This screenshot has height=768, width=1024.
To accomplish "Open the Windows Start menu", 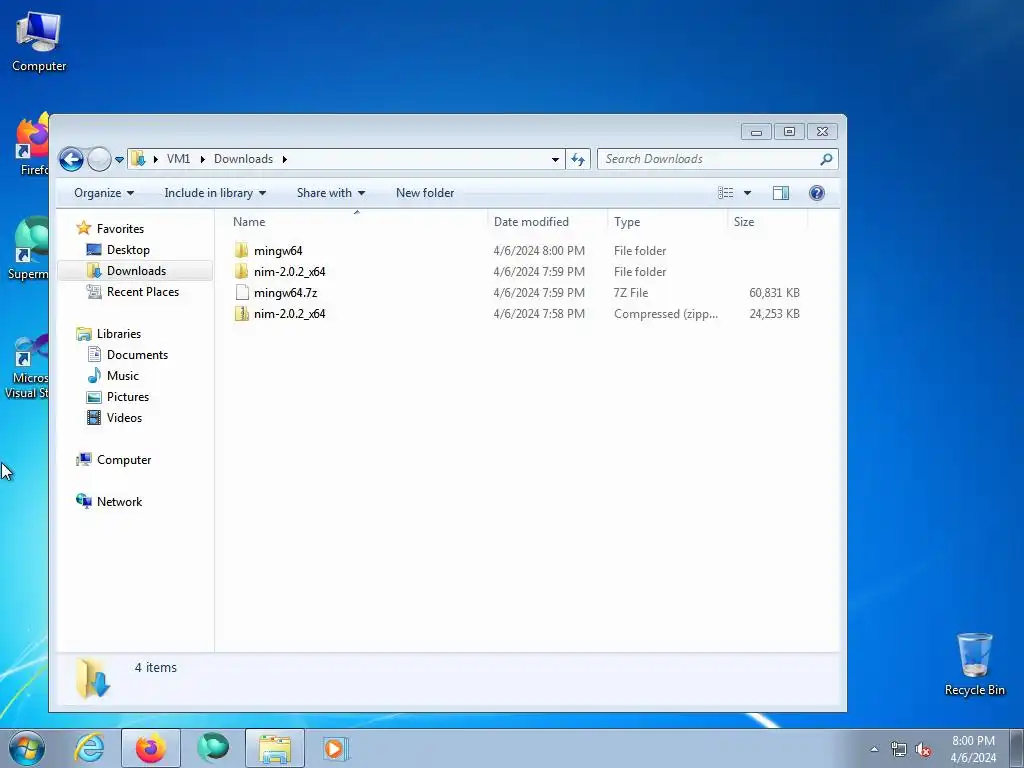I will click(27, 748).
